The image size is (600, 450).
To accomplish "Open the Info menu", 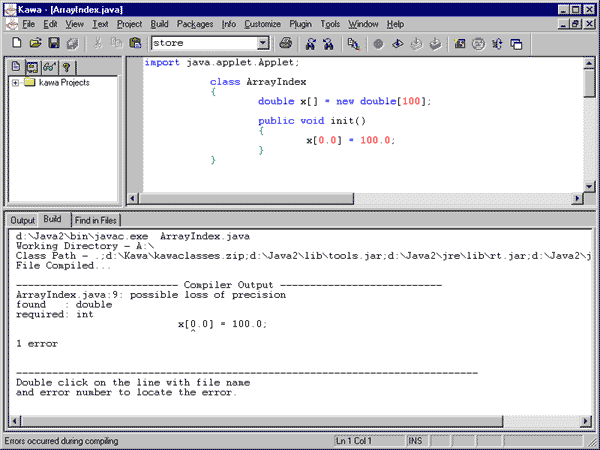I will (x=229, y=24).
